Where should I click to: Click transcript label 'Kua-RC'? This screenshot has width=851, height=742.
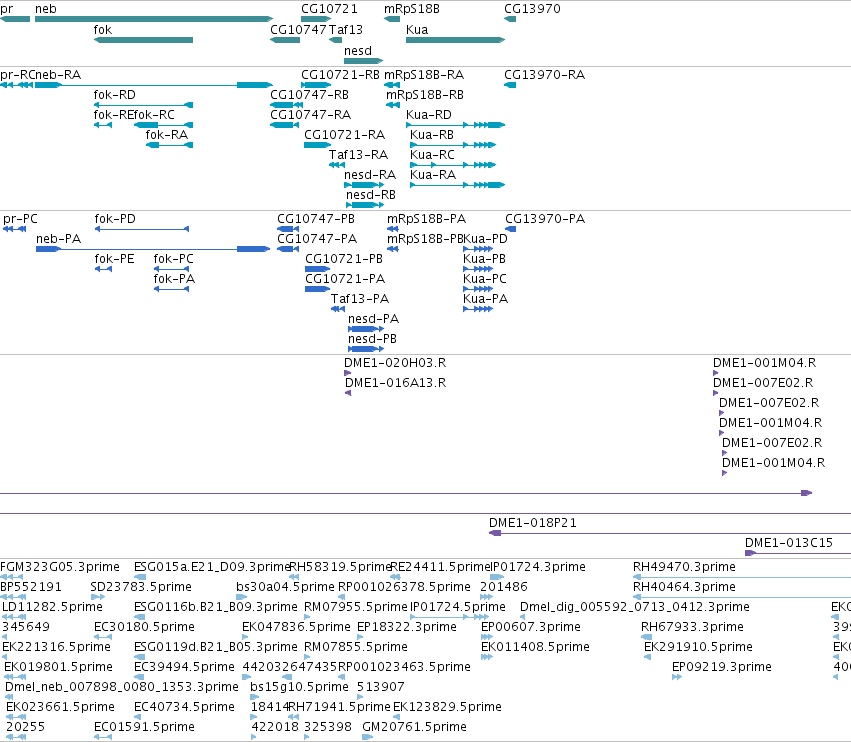[x=432, y=154]
